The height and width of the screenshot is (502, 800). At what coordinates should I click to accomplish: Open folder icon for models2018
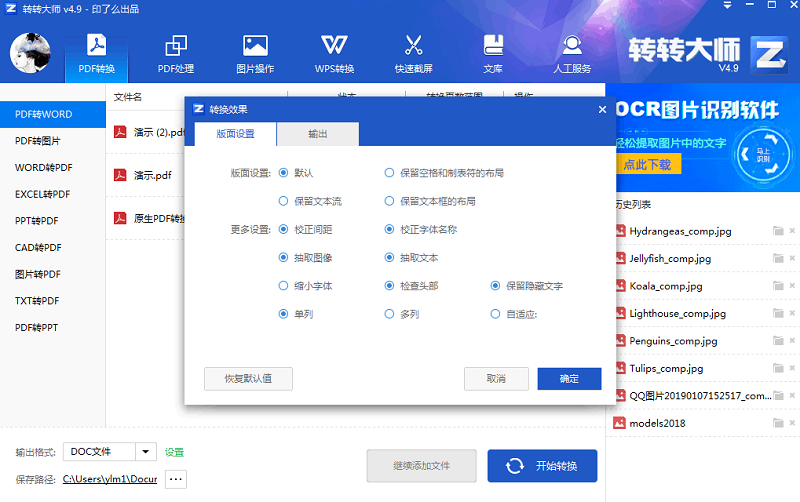(x=778, y=423)
